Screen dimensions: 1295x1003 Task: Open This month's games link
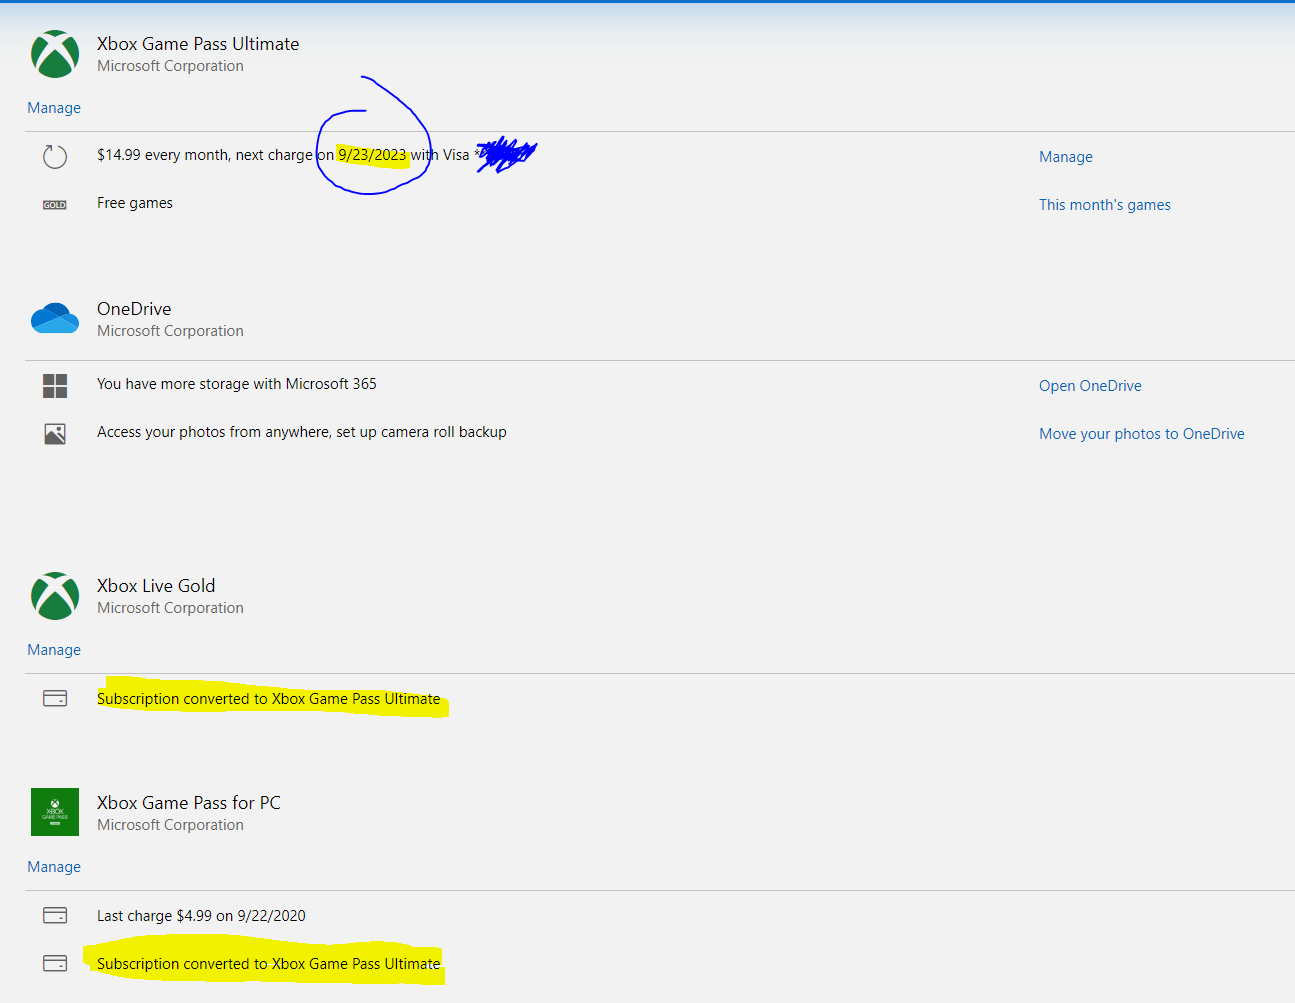click(x=1104, y=205)
